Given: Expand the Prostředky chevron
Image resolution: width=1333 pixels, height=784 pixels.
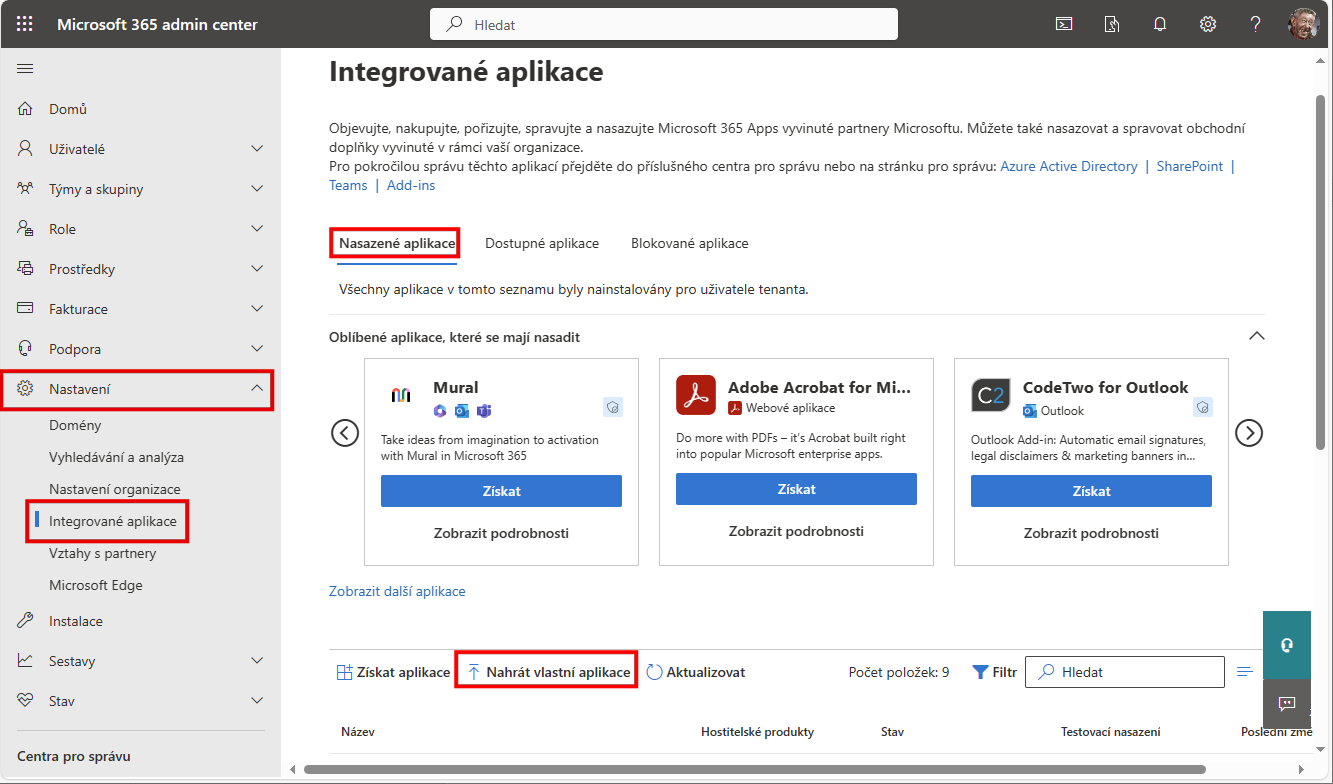Looking at the screenshot, I should pyautogui.click(x=257, y=269).
